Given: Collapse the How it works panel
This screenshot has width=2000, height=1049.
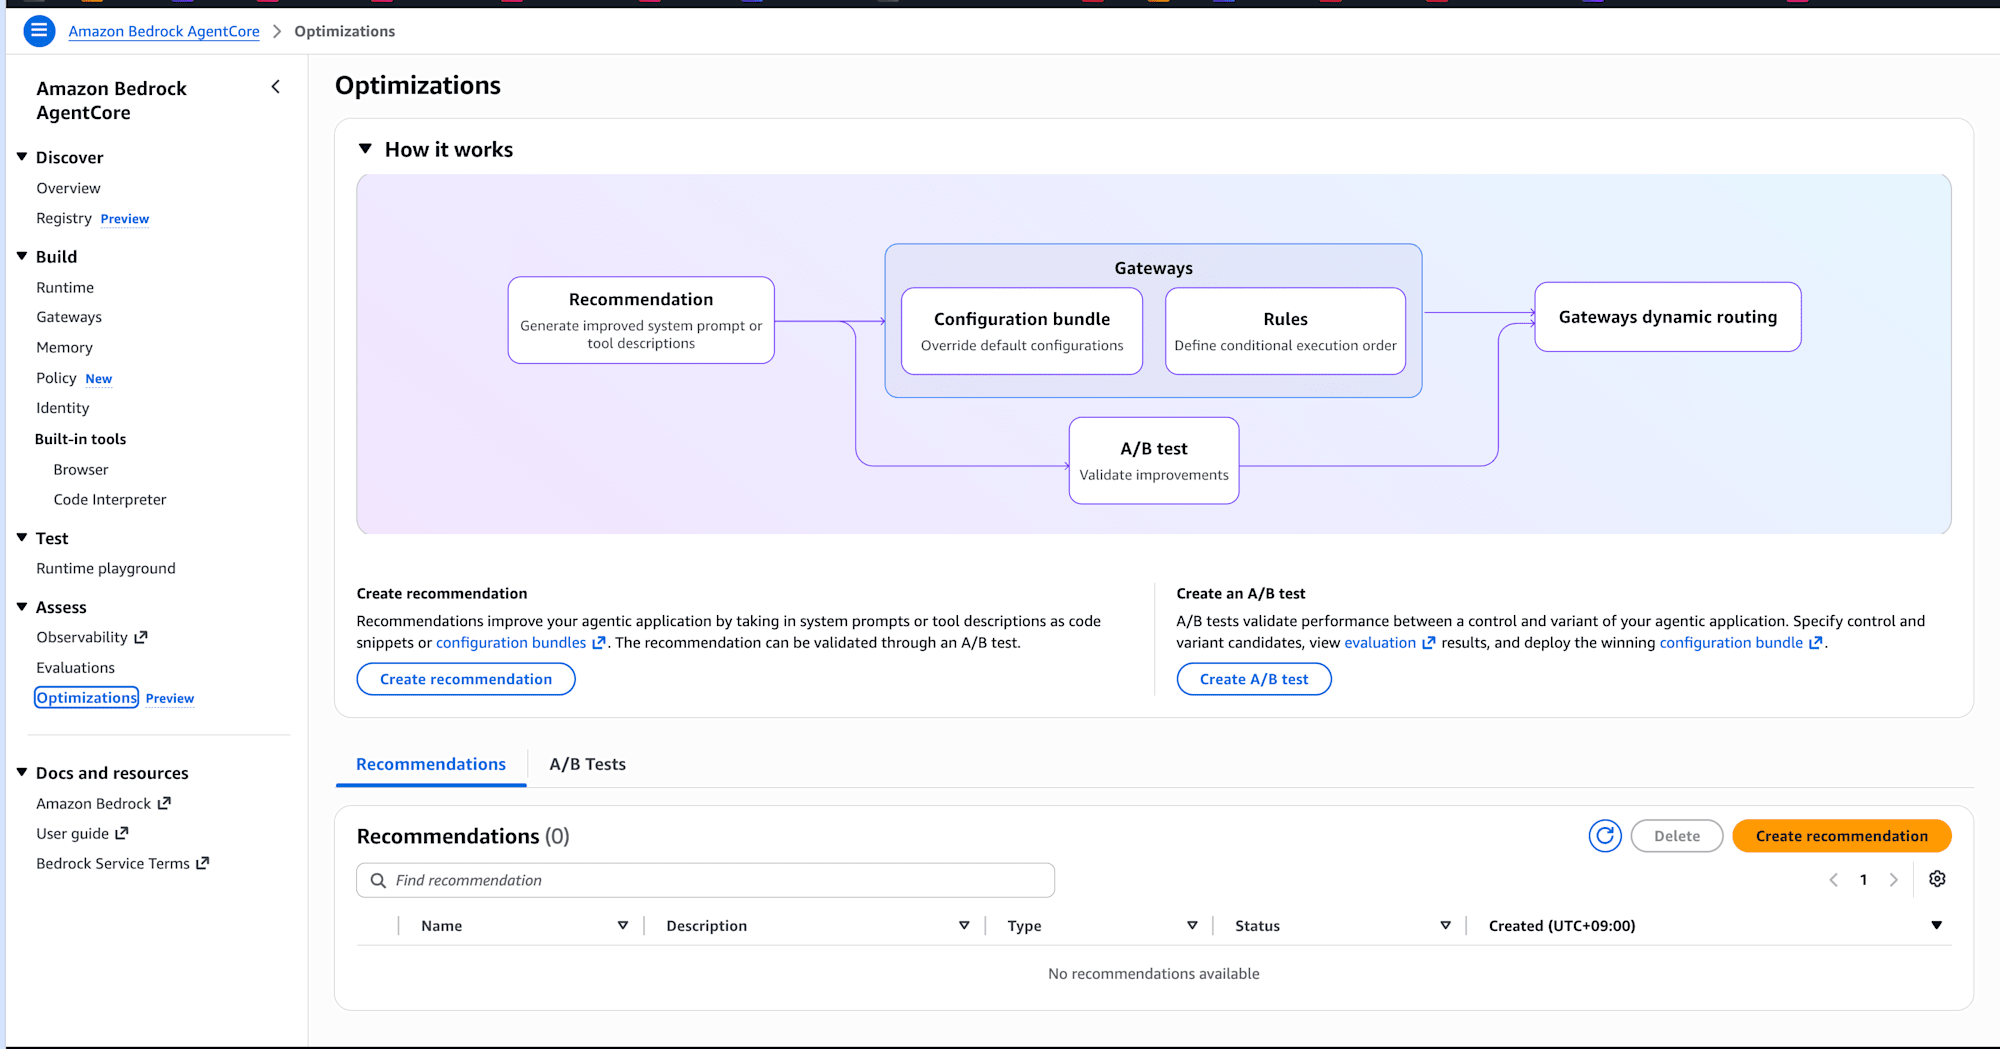Looking at the screenshot, I should click(x=365, y=149).
